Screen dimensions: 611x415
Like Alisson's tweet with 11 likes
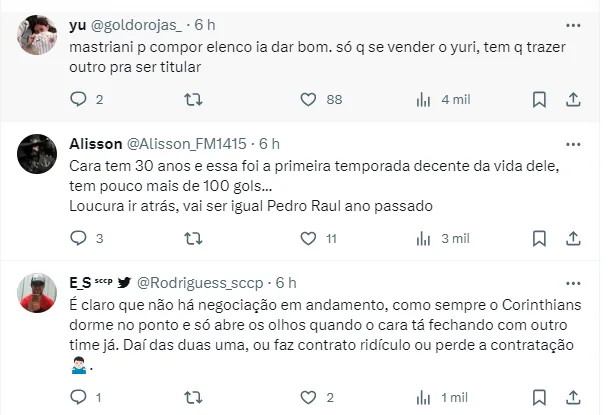309,238
